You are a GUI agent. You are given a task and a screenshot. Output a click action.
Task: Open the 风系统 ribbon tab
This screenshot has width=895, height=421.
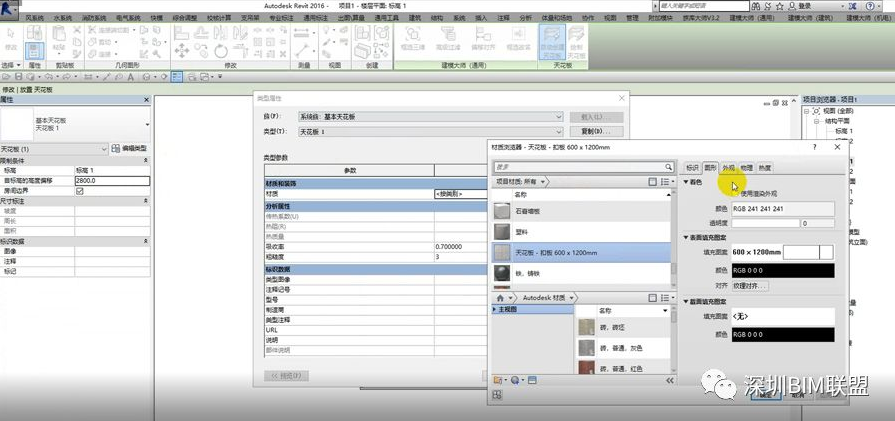[x=34, y=18]
